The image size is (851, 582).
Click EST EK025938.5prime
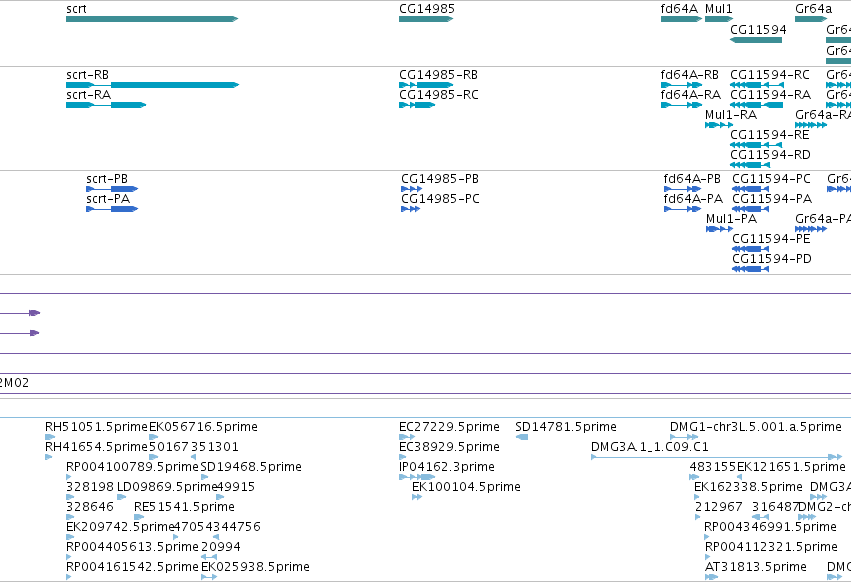[x=209, y=578]
